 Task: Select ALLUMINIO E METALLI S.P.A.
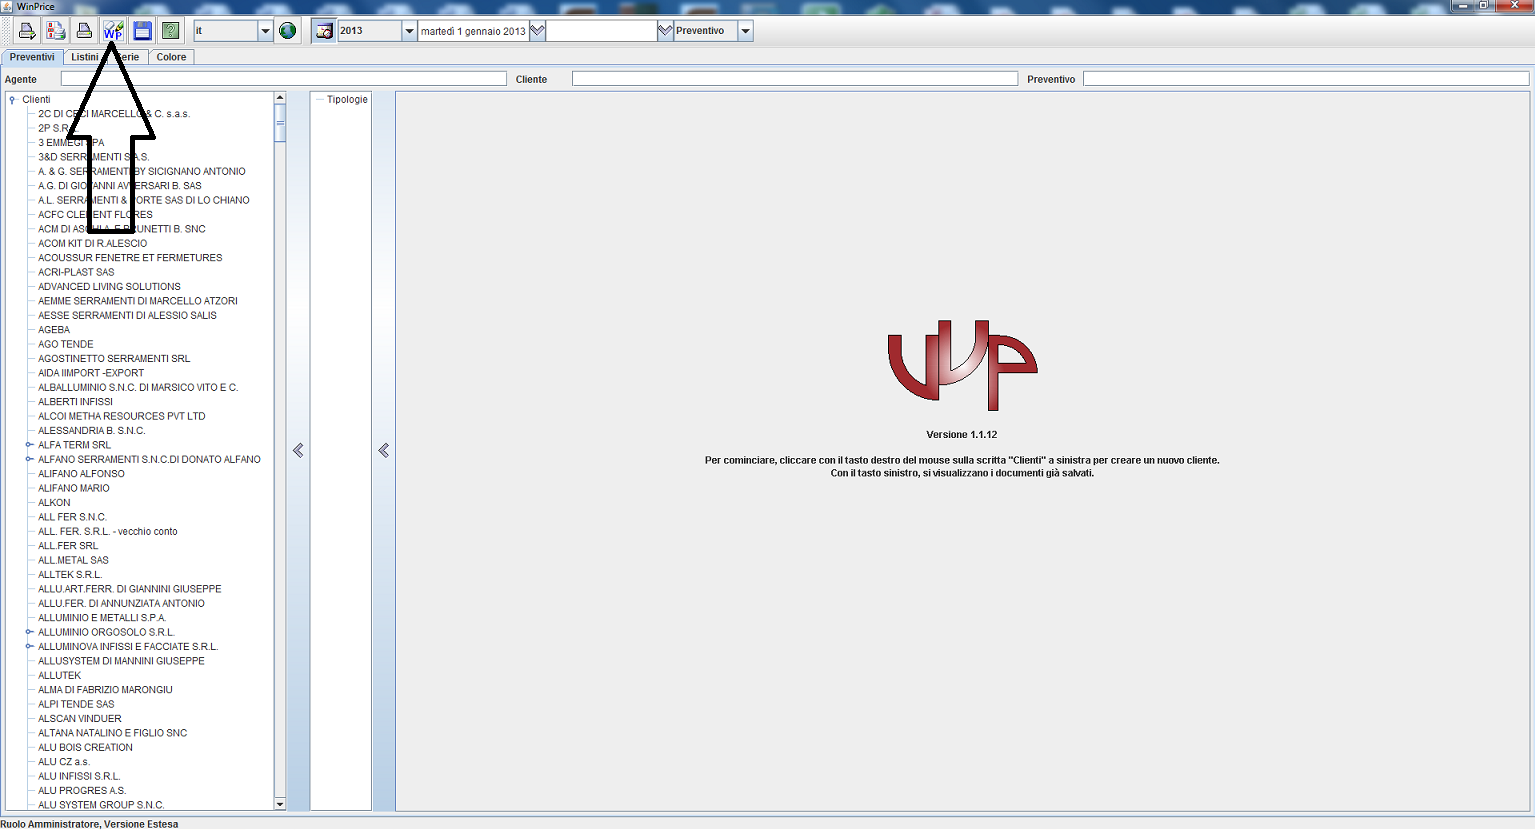click(x=102, y=618)
